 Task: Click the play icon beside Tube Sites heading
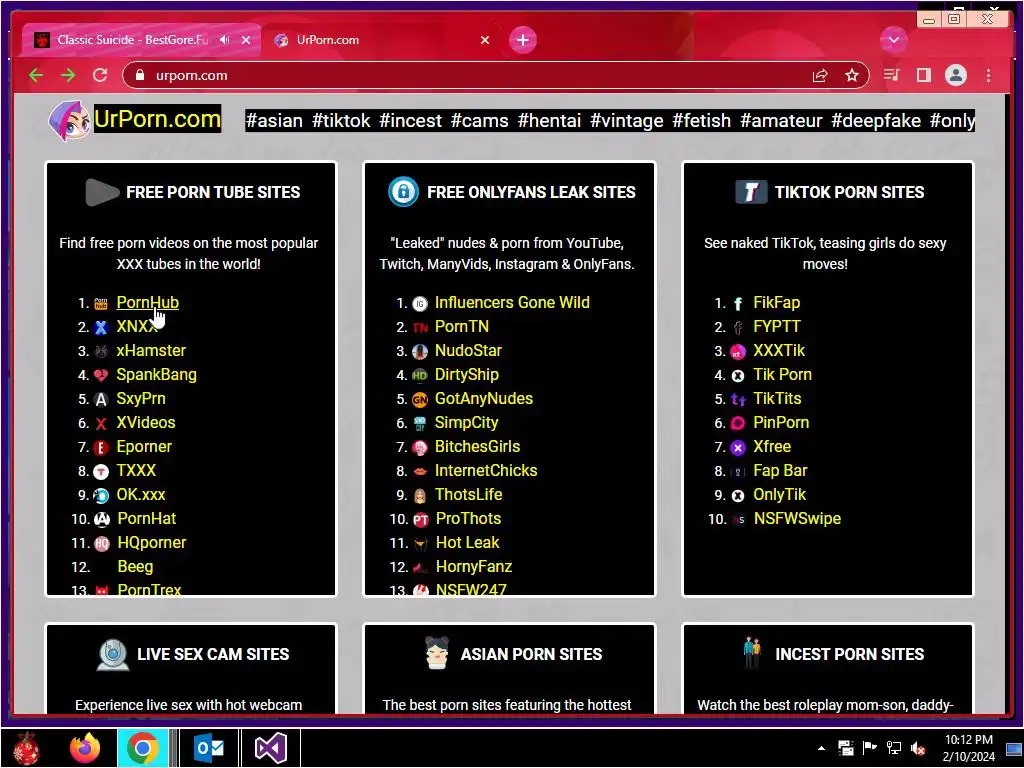tap(101, 192)
